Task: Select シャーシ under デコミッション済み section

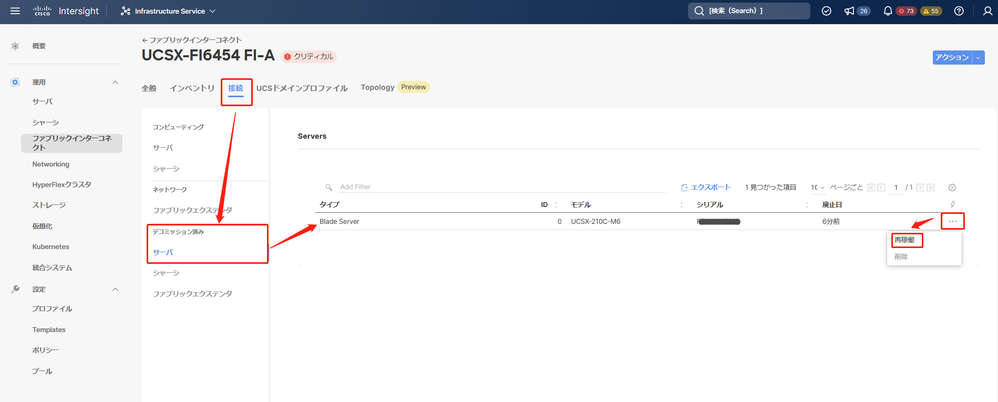Action: pyautogui.click(x=166, y=273)
